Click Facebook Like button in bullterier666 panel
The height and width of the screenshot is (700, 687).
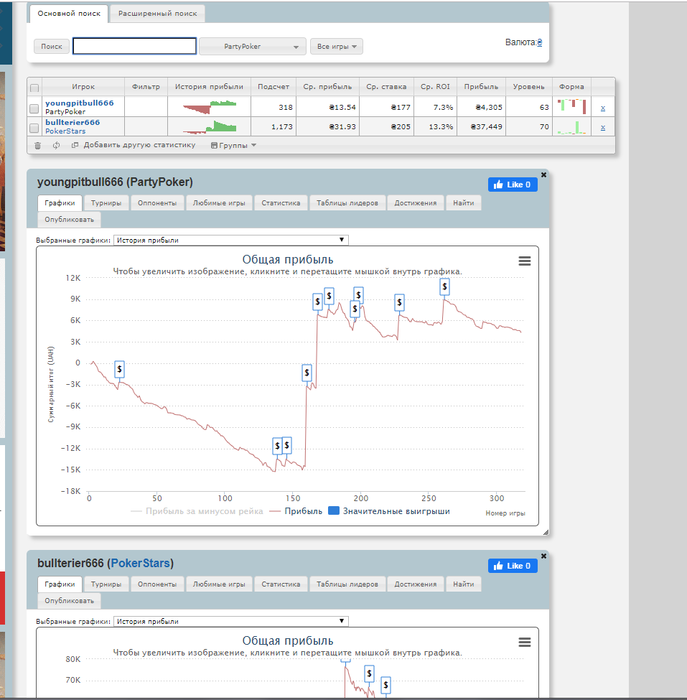(x=512, y=566)
